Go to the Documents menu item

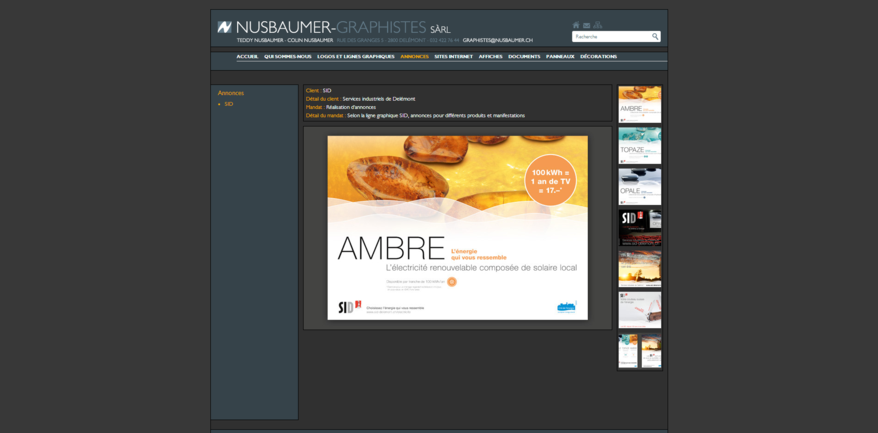(524, 57)
